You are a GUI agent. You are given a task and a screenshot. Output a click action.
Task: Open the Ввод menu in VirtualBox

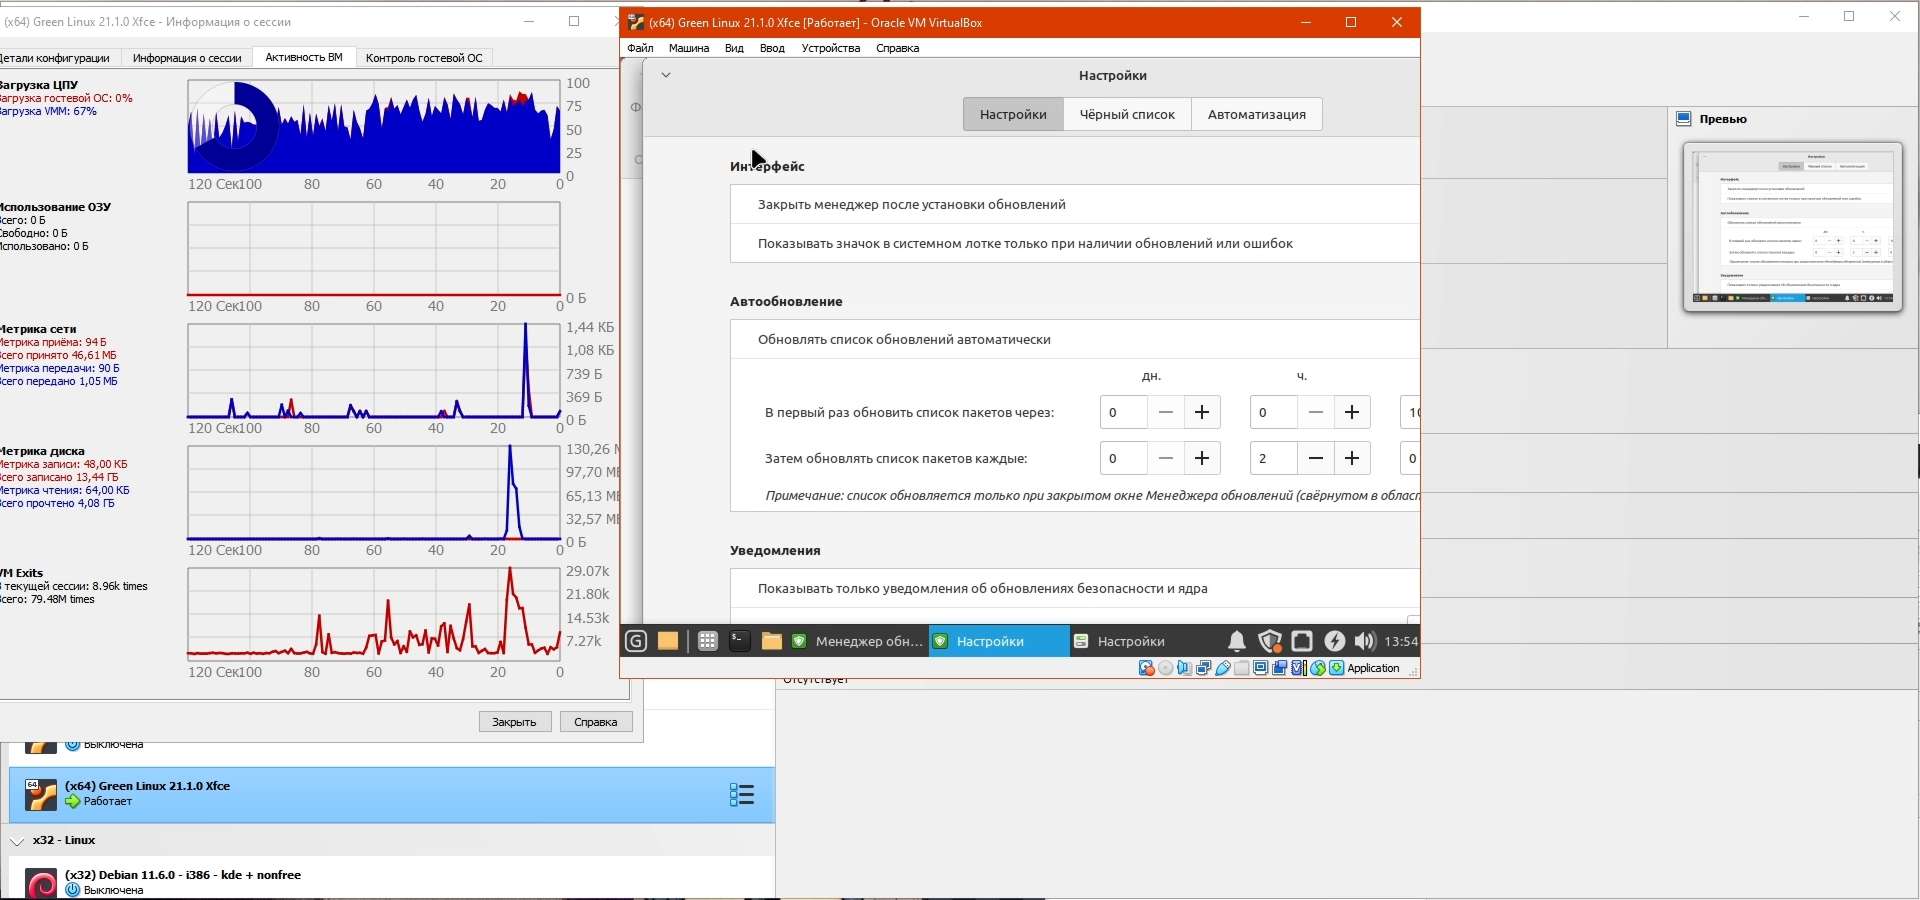point(772,48)
